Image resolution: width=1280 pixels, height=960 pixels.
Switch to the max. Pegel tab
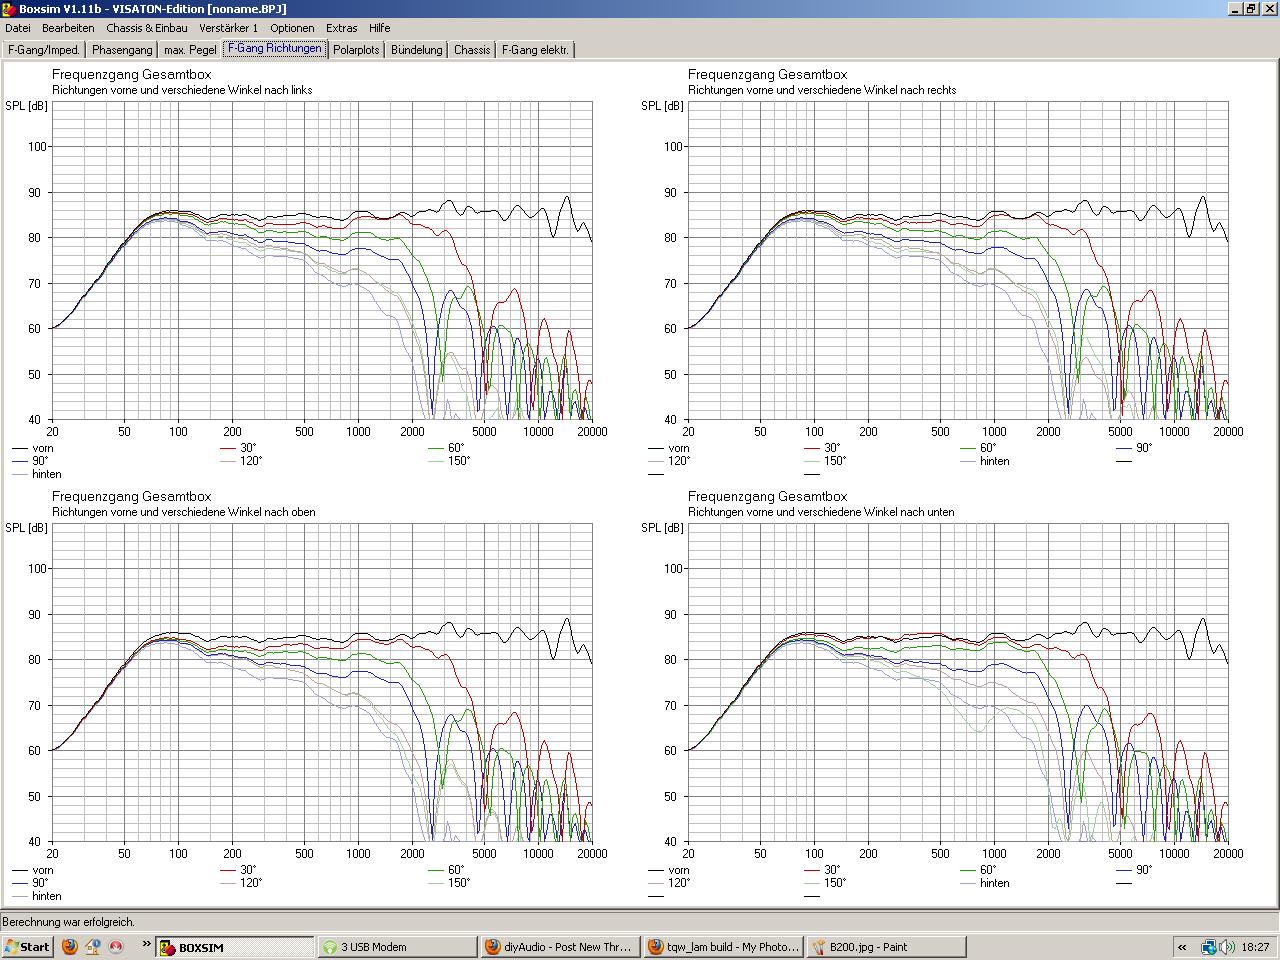(190, 49)
